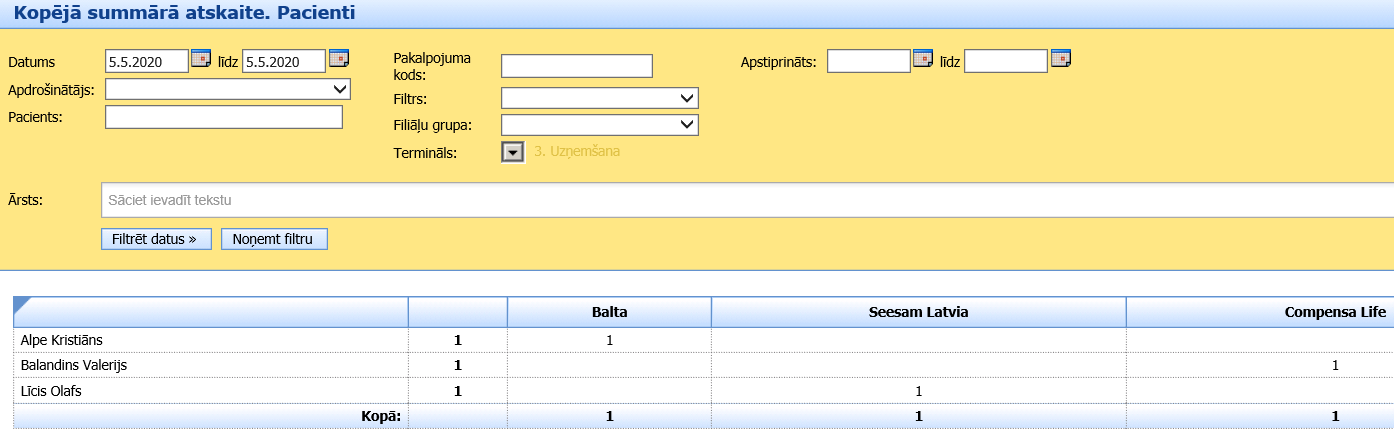Select the Balta column header
This screenshot has width=1394, height=429.
609,313
